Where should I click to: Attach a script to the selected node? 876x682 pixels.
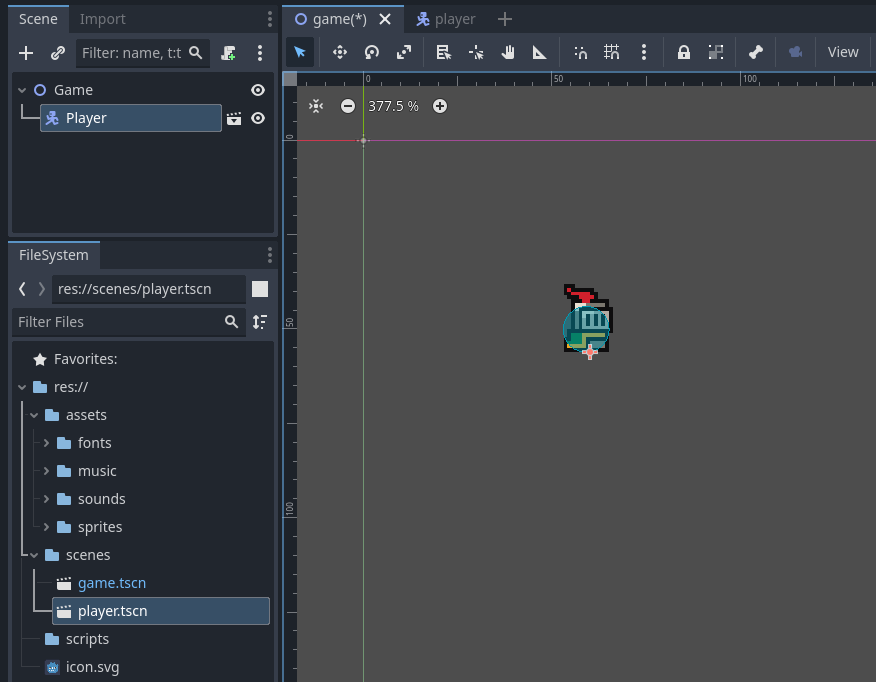229,53
